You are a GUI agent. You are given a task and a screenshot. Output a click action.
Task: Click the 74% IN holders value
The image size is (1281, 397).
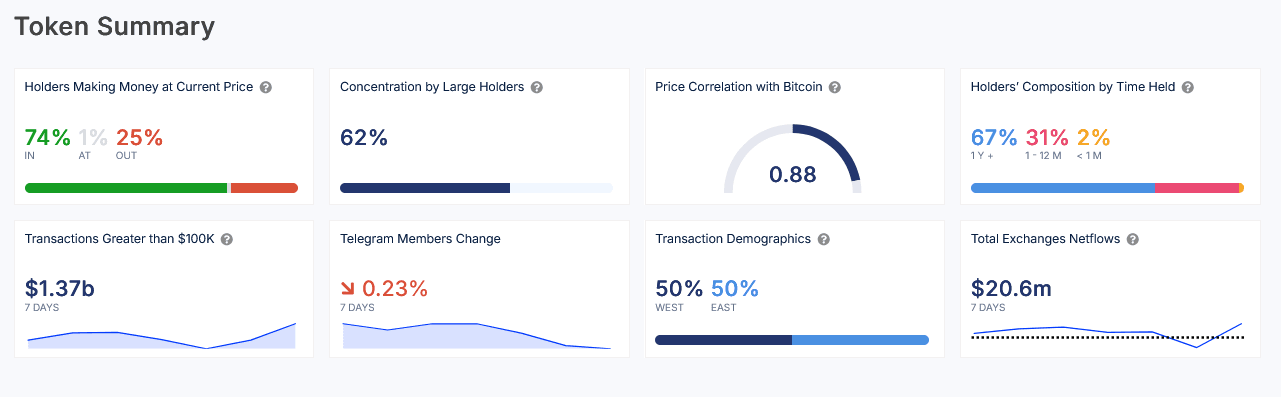tap(47, 137)
